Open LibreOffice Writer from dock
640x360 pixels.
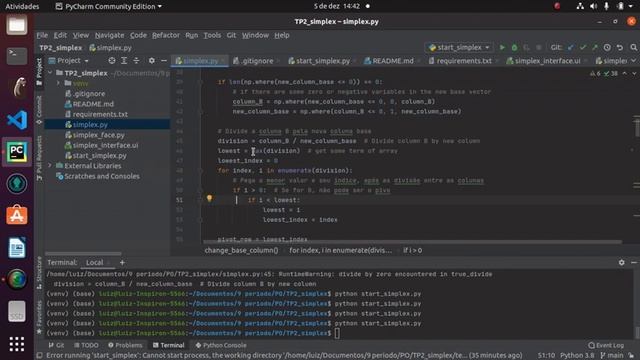click(17, 247)
